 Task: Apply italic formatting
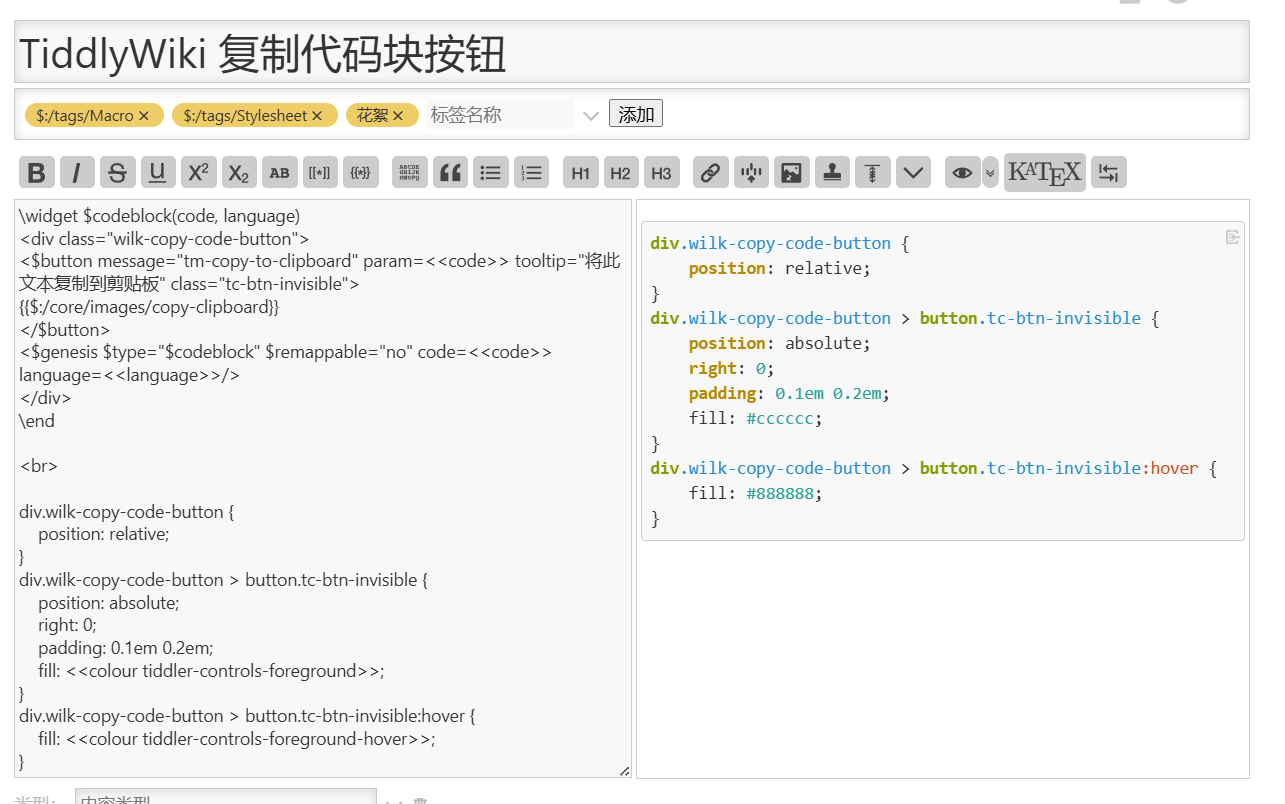coord(77,172)
